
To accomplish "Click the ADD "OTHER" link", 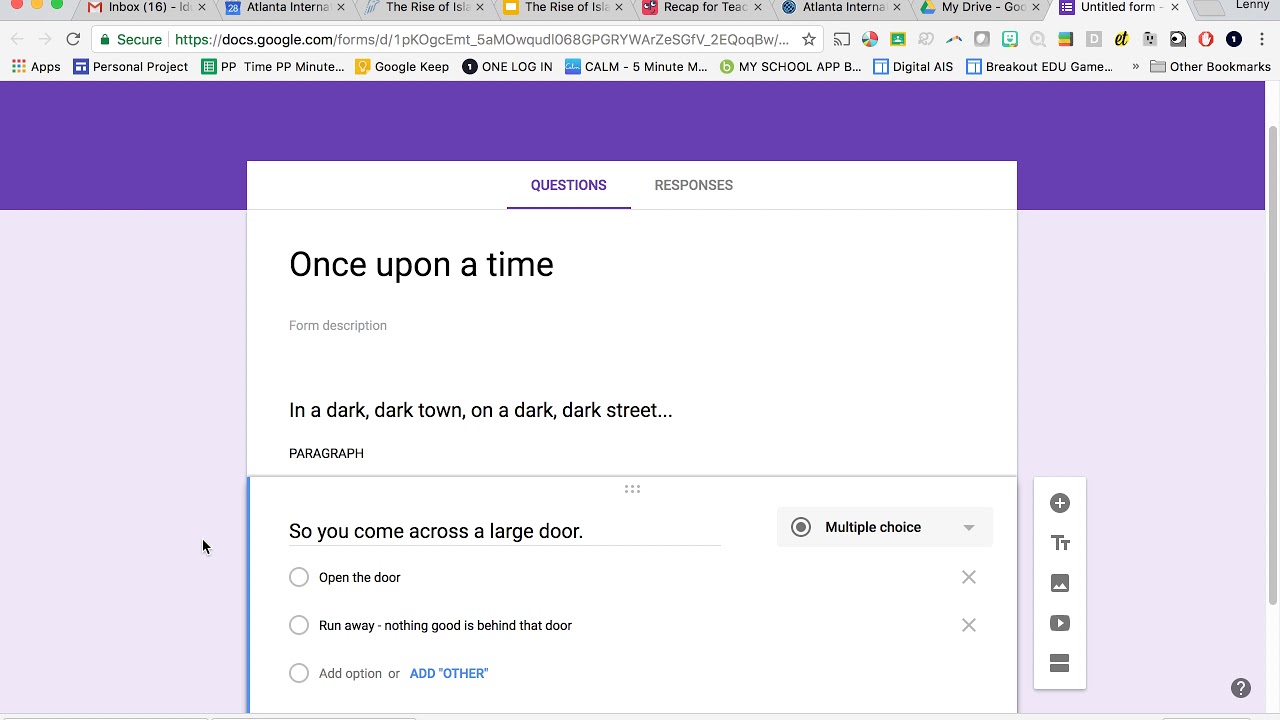I will tap(449, 673).
